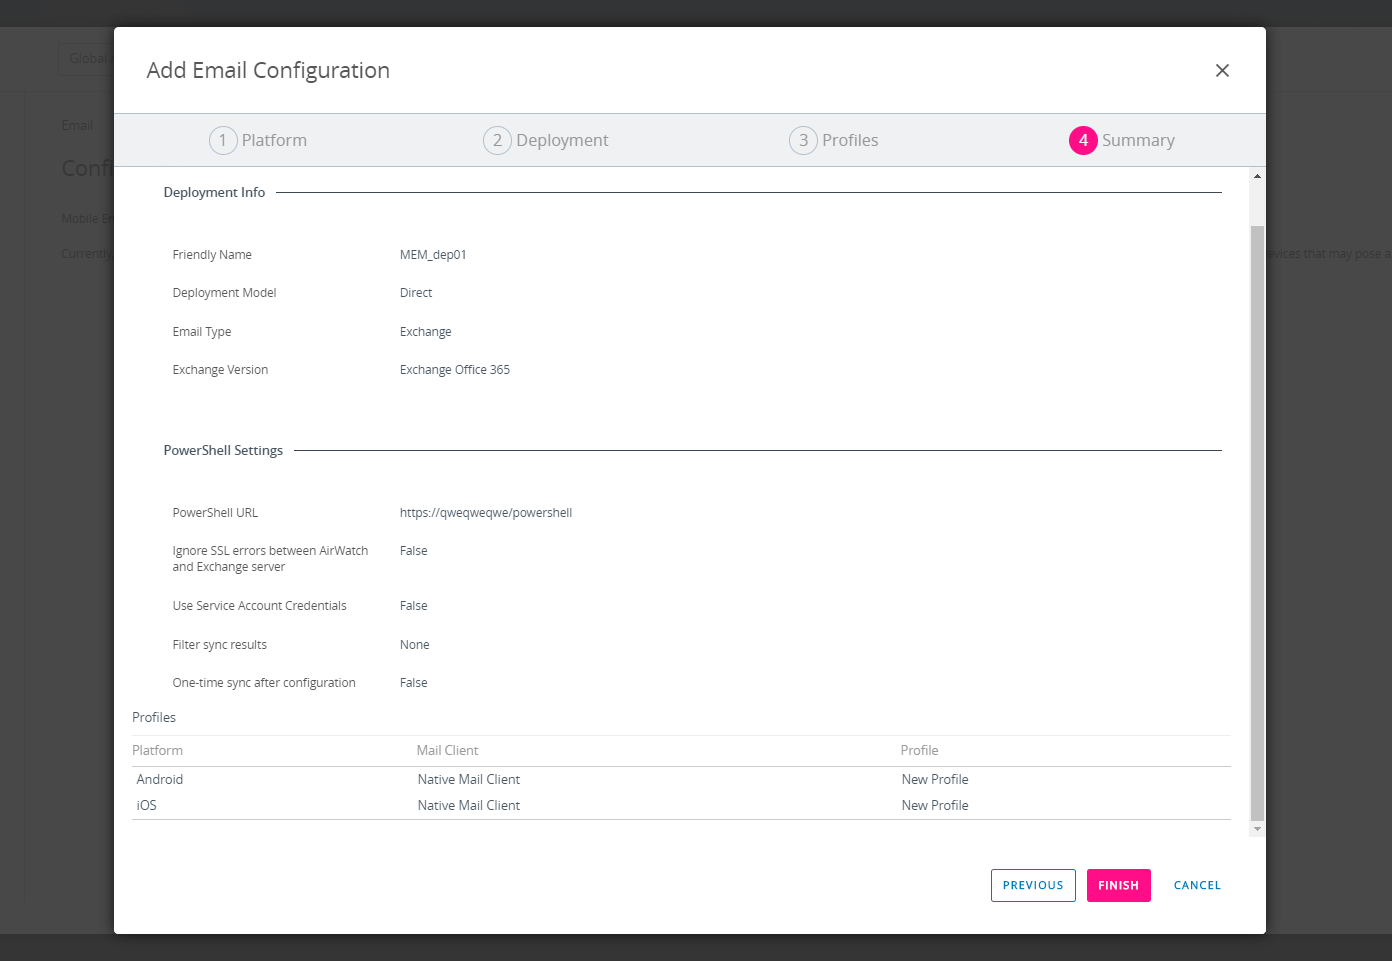Click PREVIOUS to go back a step
1392x961 pixels.
(1033, 885)
